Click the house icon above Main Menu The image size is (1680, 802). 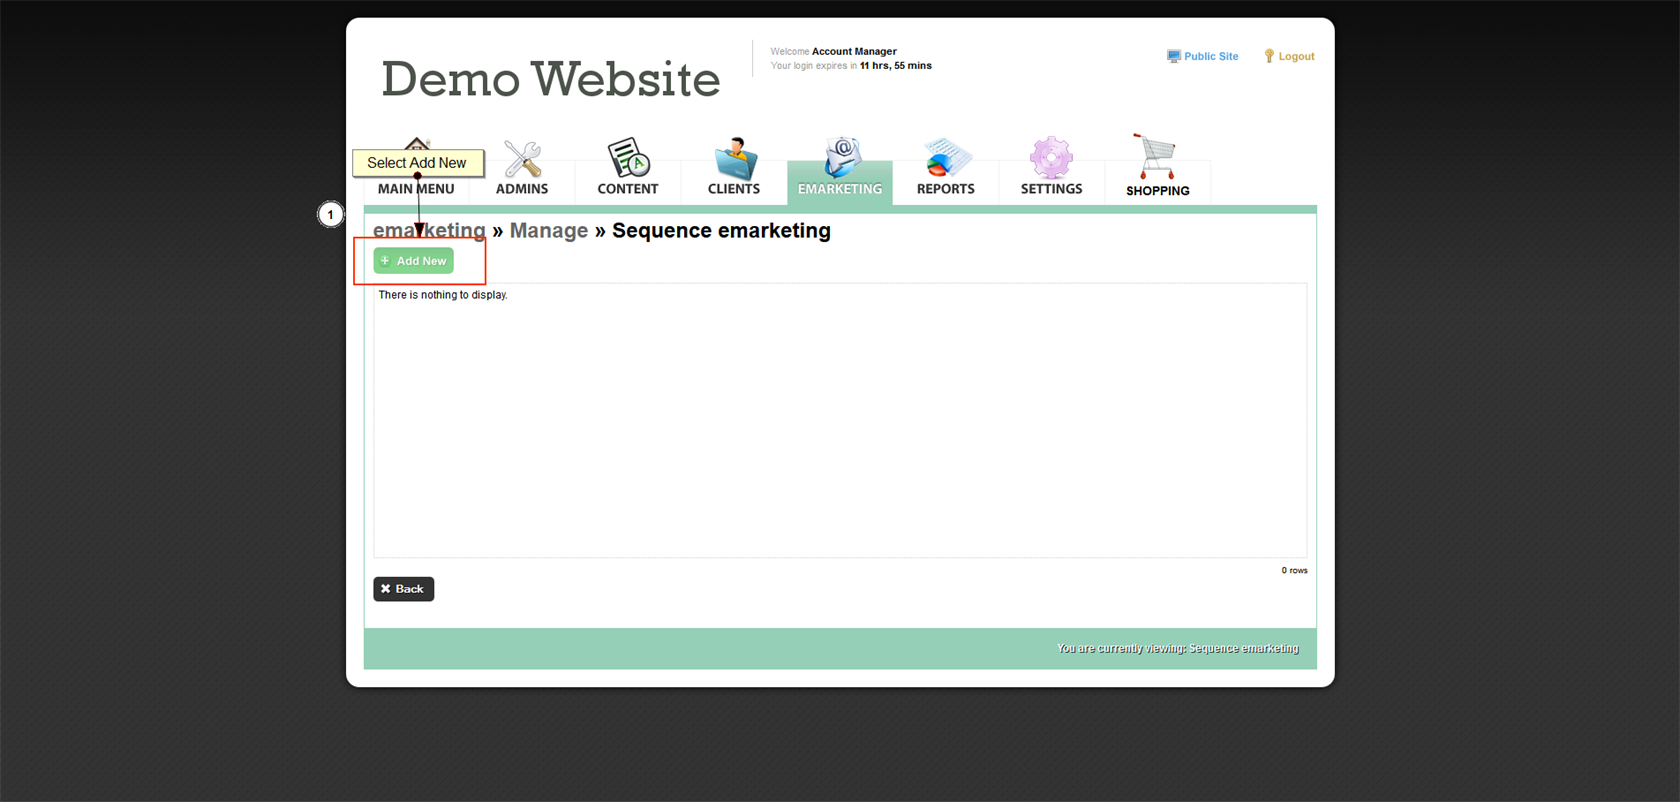pos(417,143)
